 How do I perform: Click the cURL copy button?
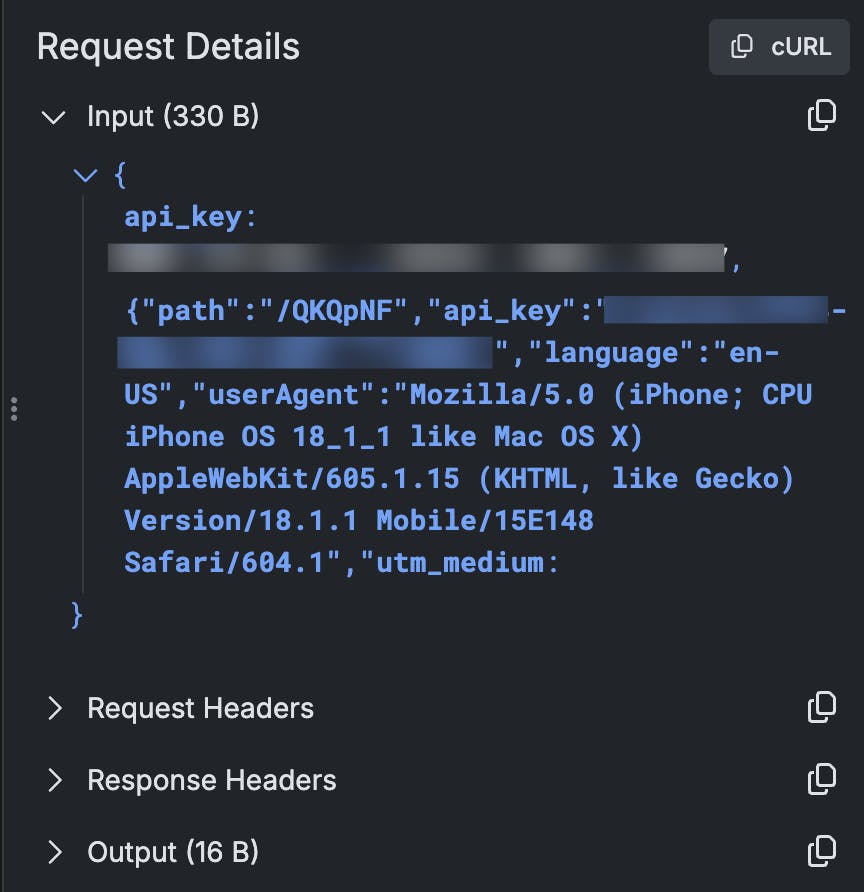click(x=779, y=47)
